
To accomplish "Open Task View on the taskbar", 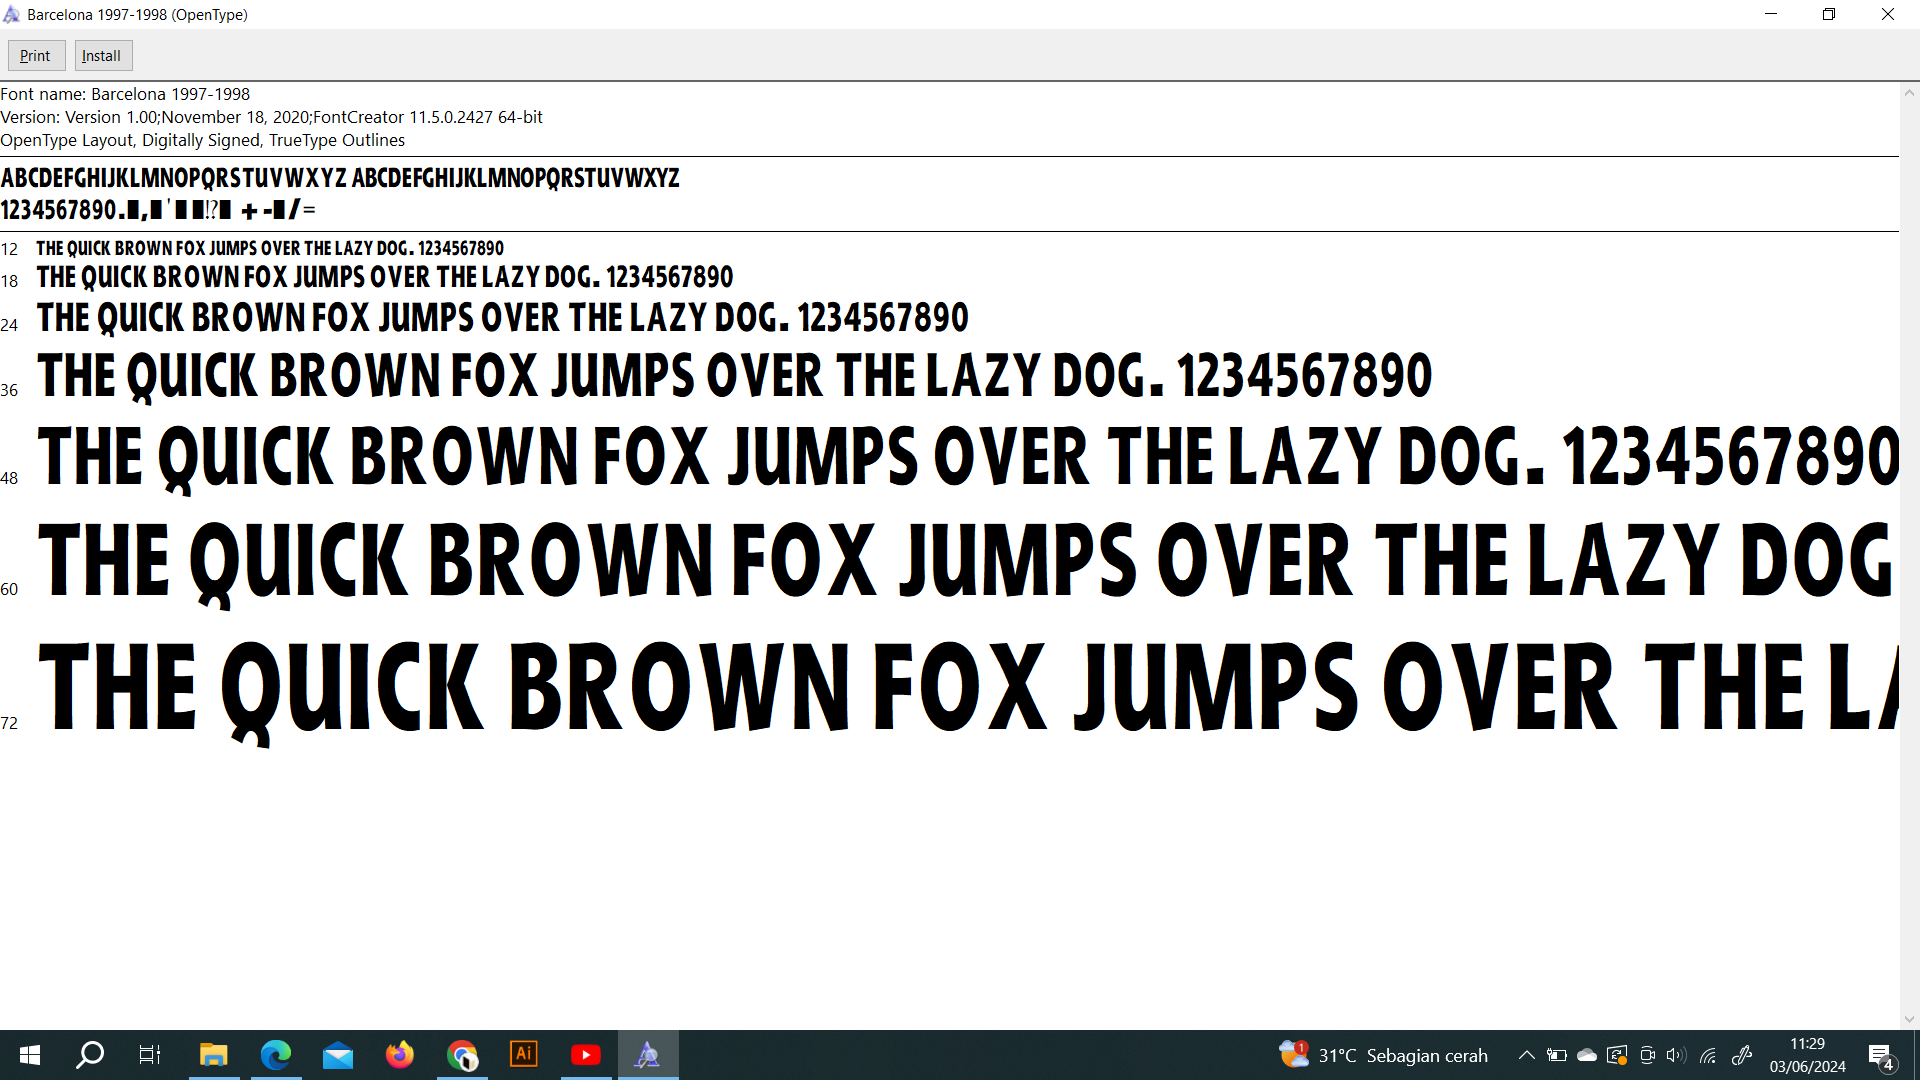I will (x=150, y=1055).
